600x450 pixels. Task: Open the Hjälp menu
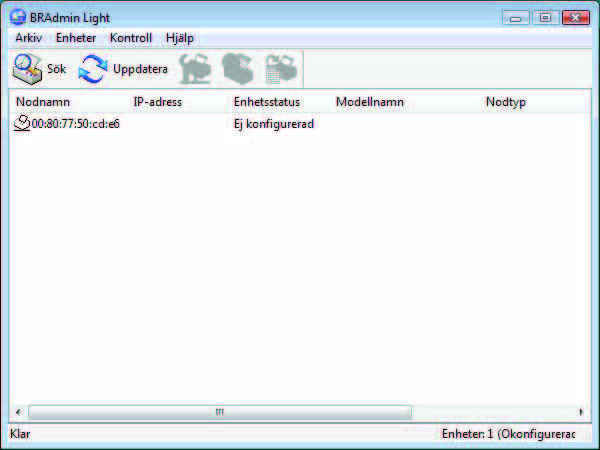tap(180, 38)
